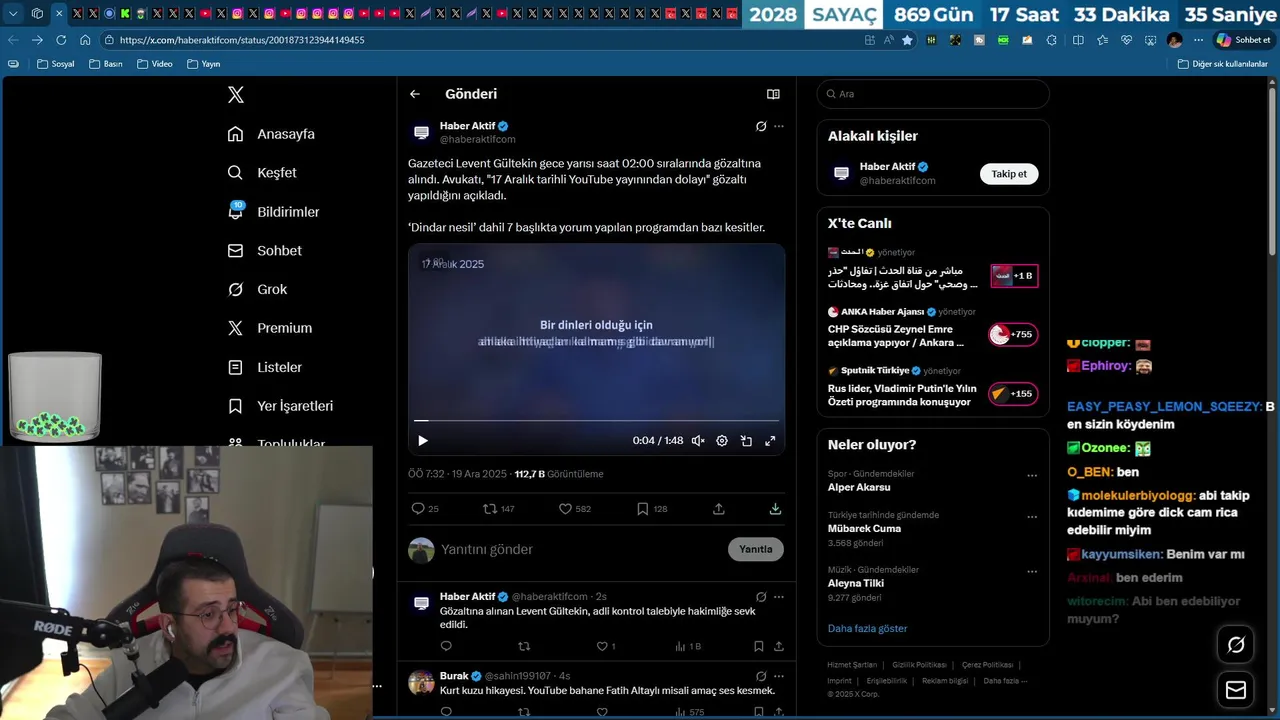This screenshot has width=1280, height=720.
Task: Open Video bookmarks folder
Action: pyautogui.click(x=155, y=64)
